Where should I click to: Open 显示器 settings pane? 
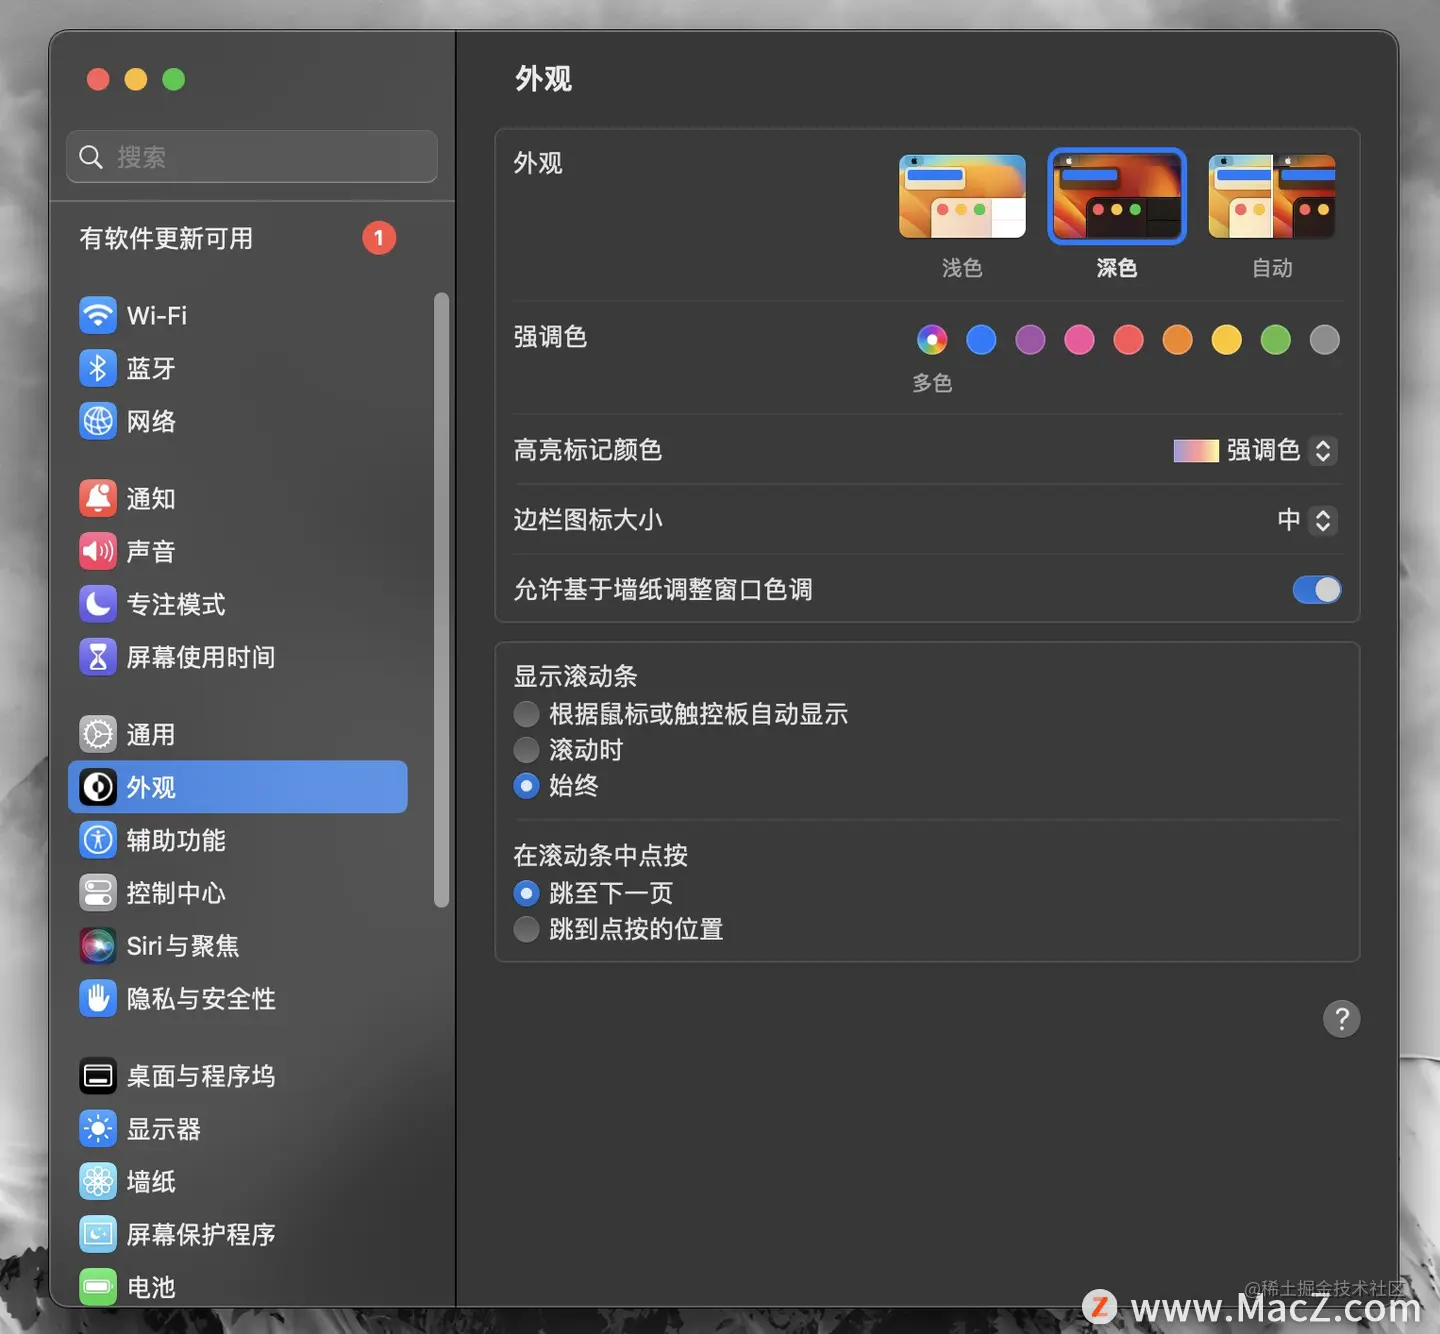pos(238,1129)
